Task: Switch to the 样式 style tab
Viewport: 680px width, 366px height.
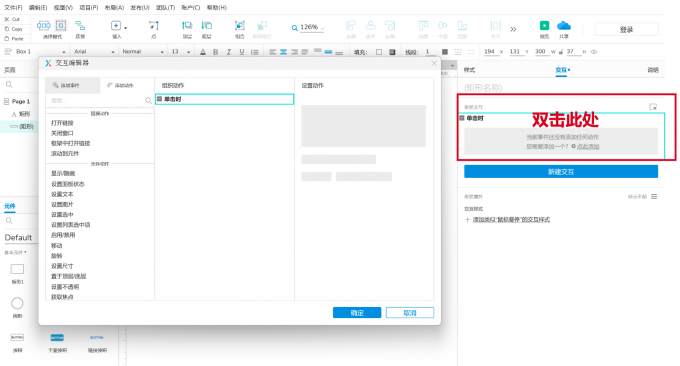Action: click(x=469, y=70)
